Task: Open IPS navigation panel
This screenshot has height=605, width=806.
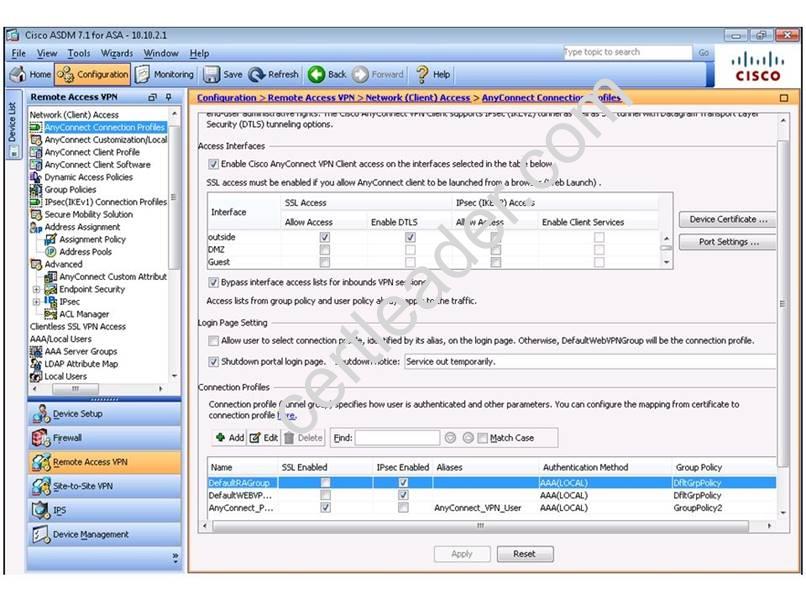Action: pos(104,510)
